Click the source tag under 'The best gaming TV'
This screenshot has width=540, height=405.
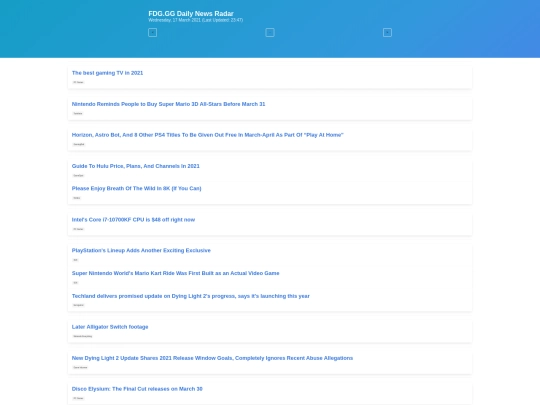(x=79, y=82)
